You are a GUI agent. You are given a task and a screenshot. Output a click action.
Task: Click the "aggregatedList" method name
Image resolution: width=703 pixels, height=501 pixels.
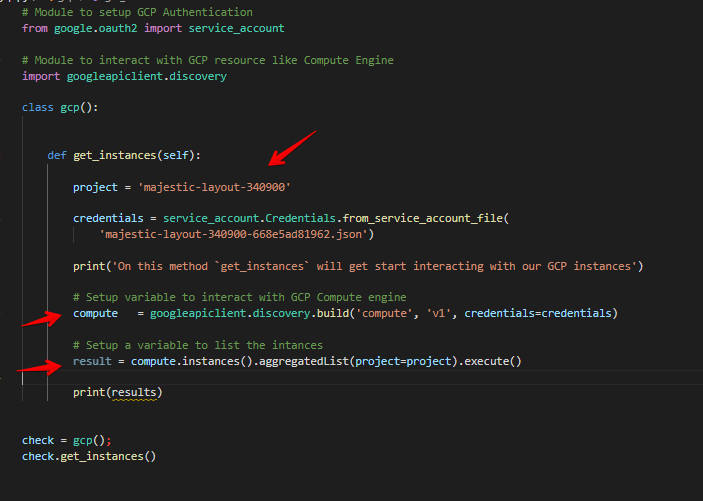pyautogui.click(x=304, y=361)
